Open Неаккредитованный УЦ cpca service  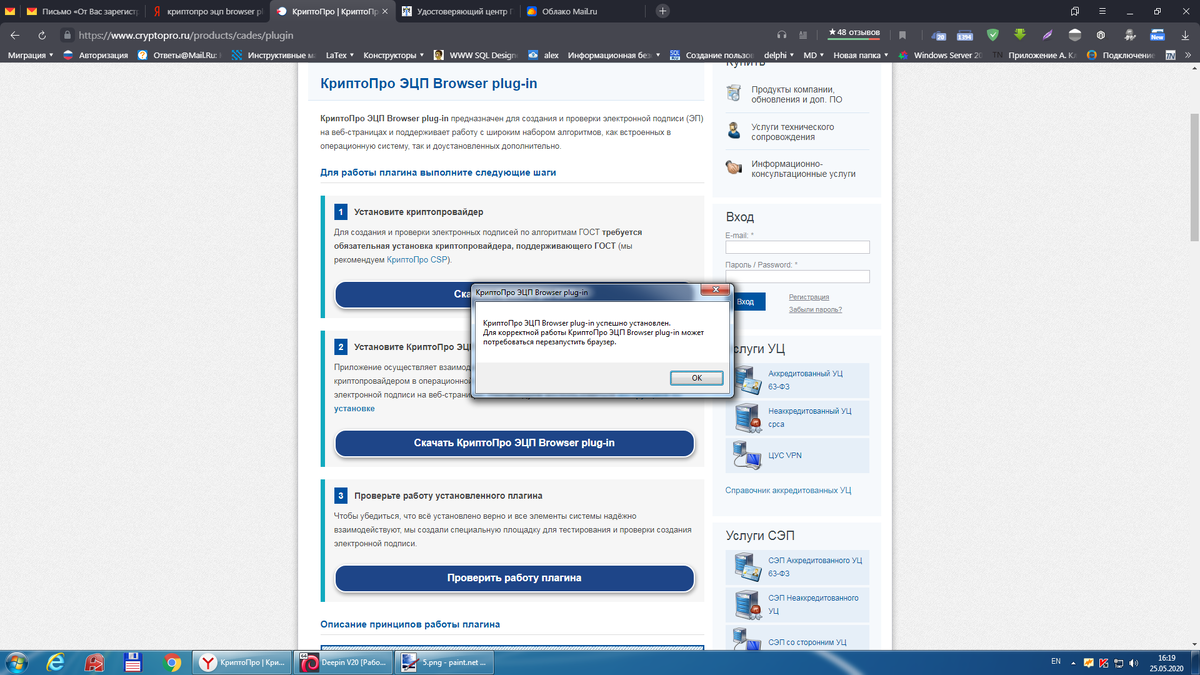(x=797, y=417)
